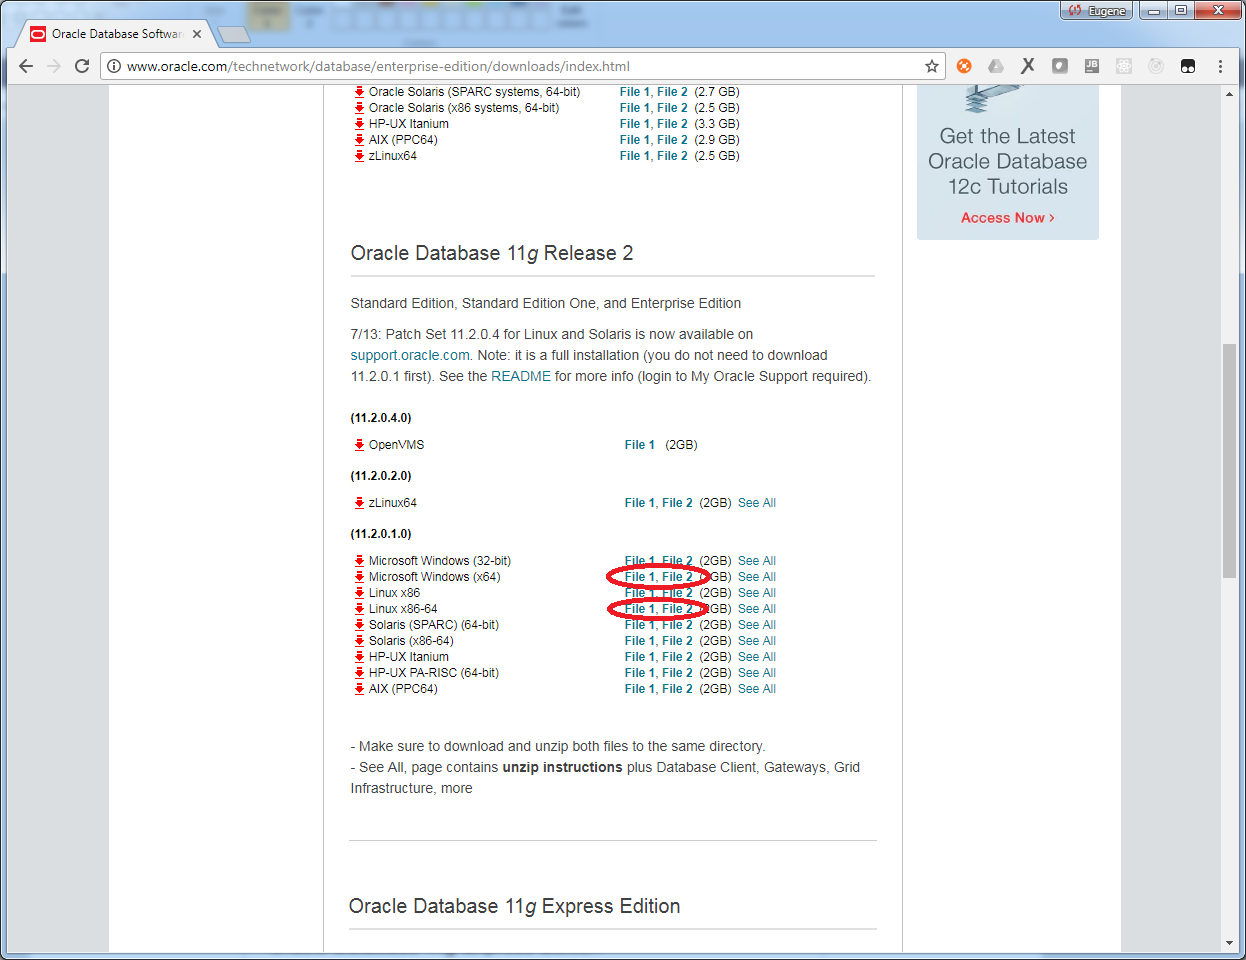Click the bold unzip instructions text
Screen dimensions: 1246x960
[x=562, y=767]
